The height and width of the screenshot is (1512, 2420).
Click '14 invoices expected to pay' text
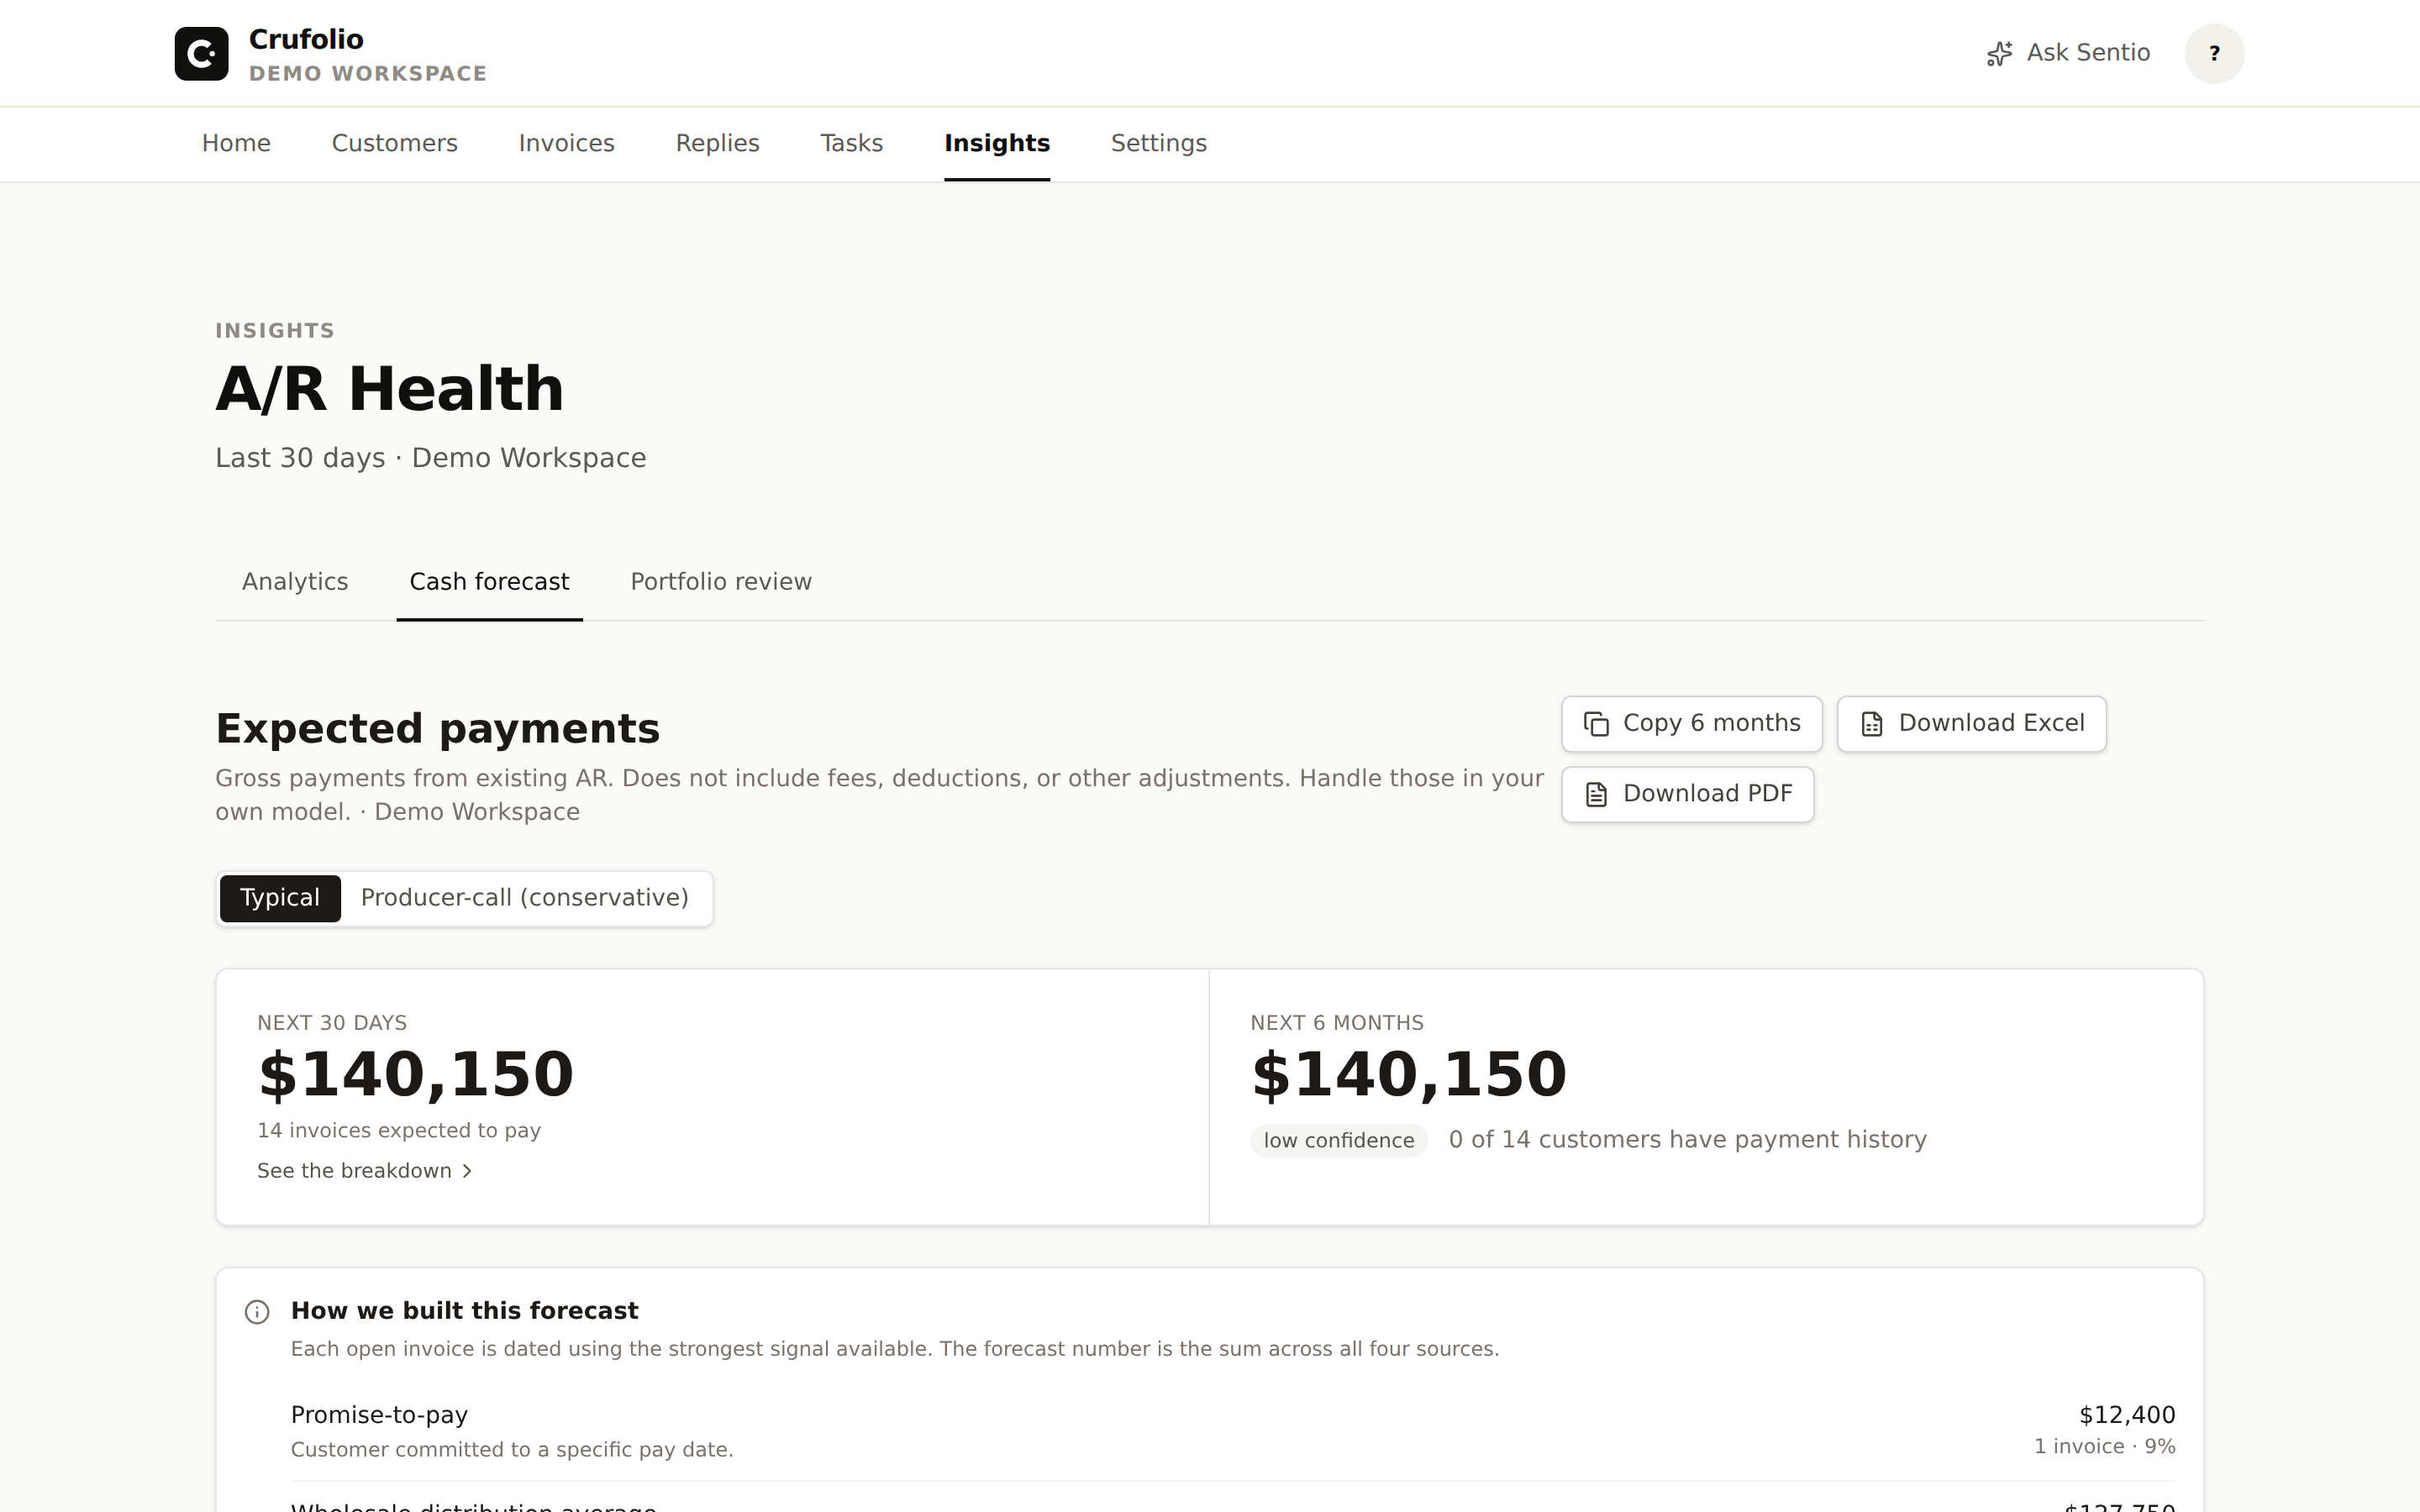coord(399,1131)
